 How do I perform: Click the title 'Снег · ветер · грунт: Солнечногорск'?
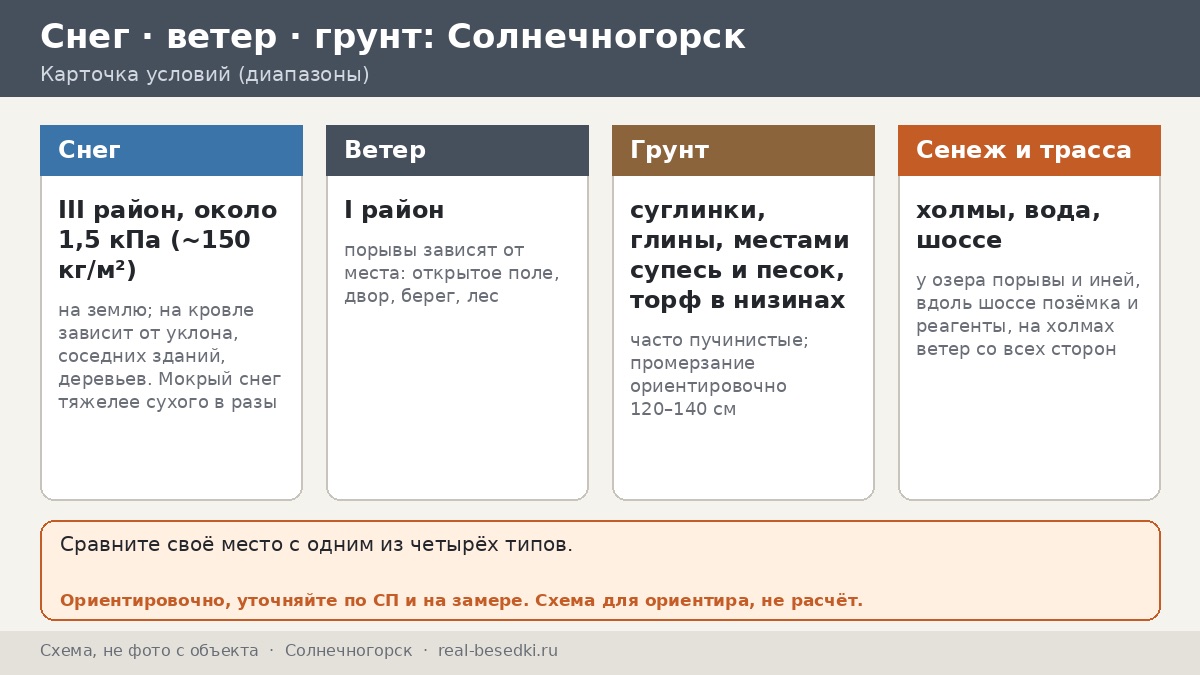(x=392, y=37)
